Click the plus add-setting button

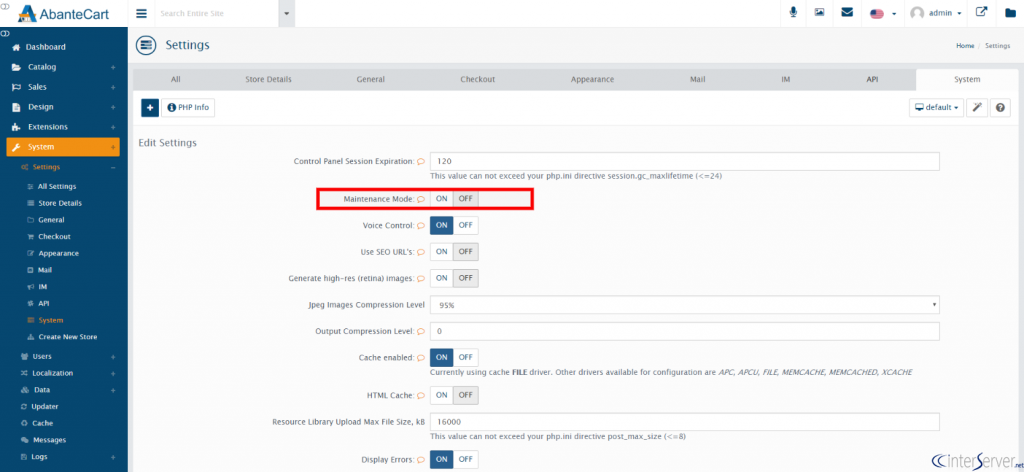pyautogui.click(x=150, y=108)
